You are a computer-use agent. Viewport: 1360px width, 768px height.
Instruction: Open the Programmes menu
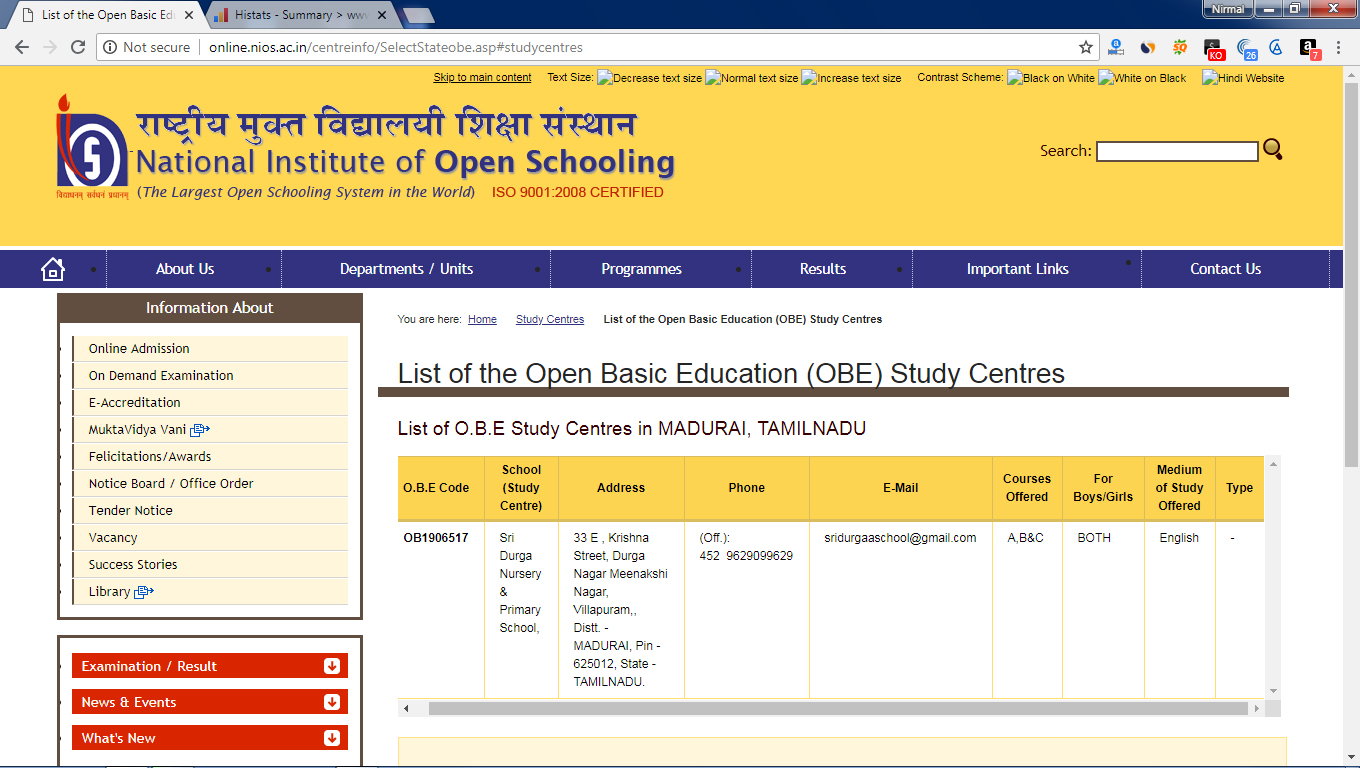(641, 269)
